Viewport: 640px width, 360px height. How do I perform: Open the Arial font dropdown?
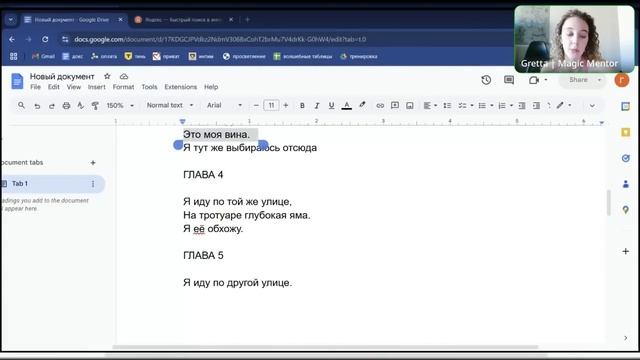click(224, 105)
